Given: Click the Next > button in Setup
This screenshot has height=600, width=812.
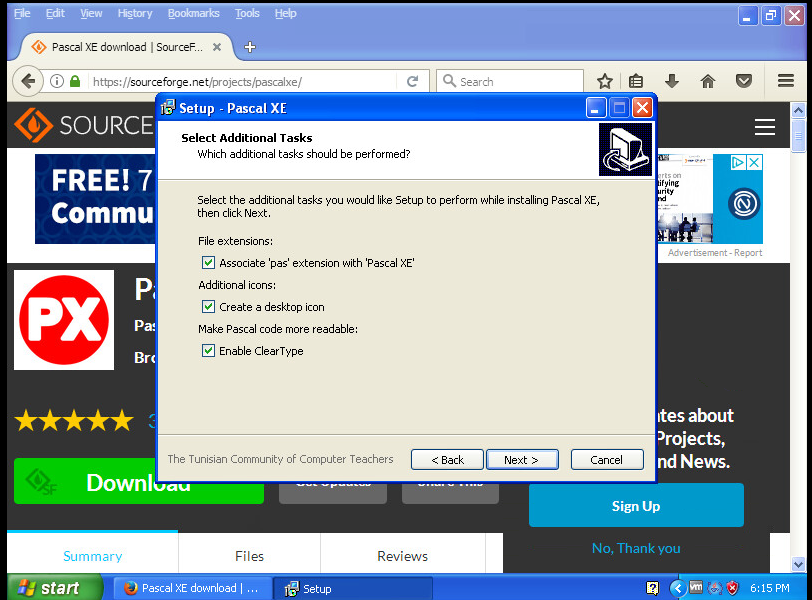Looking at the screenshot, I should [x=522, y=460].
